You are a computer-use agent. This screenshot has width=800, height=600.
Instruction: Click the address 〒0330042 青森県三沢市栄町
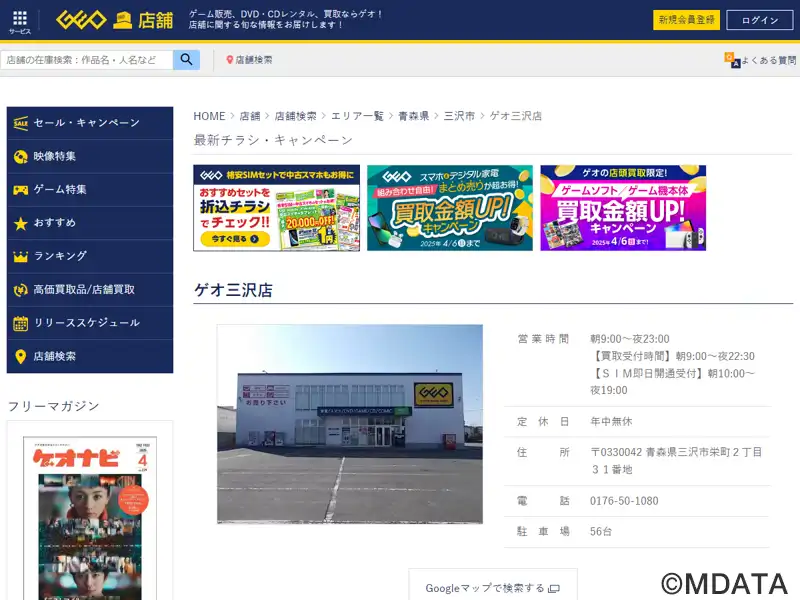click(676, 461)
